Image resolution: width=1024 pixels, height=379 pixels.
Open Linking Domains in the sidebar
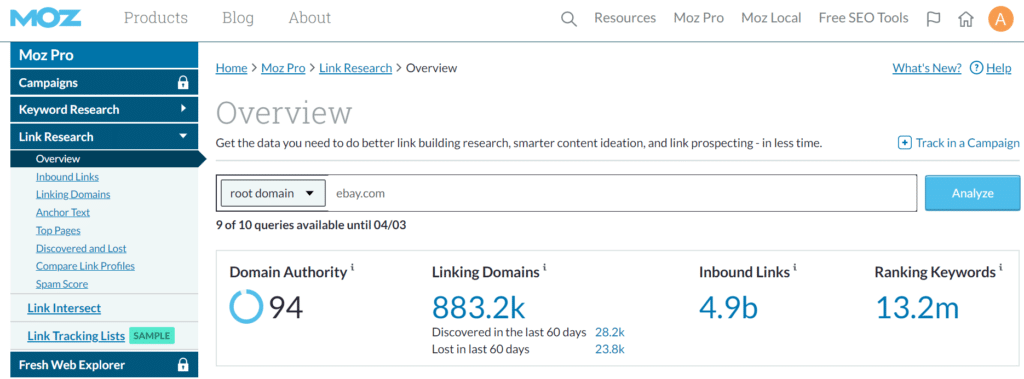click(73, 194)
